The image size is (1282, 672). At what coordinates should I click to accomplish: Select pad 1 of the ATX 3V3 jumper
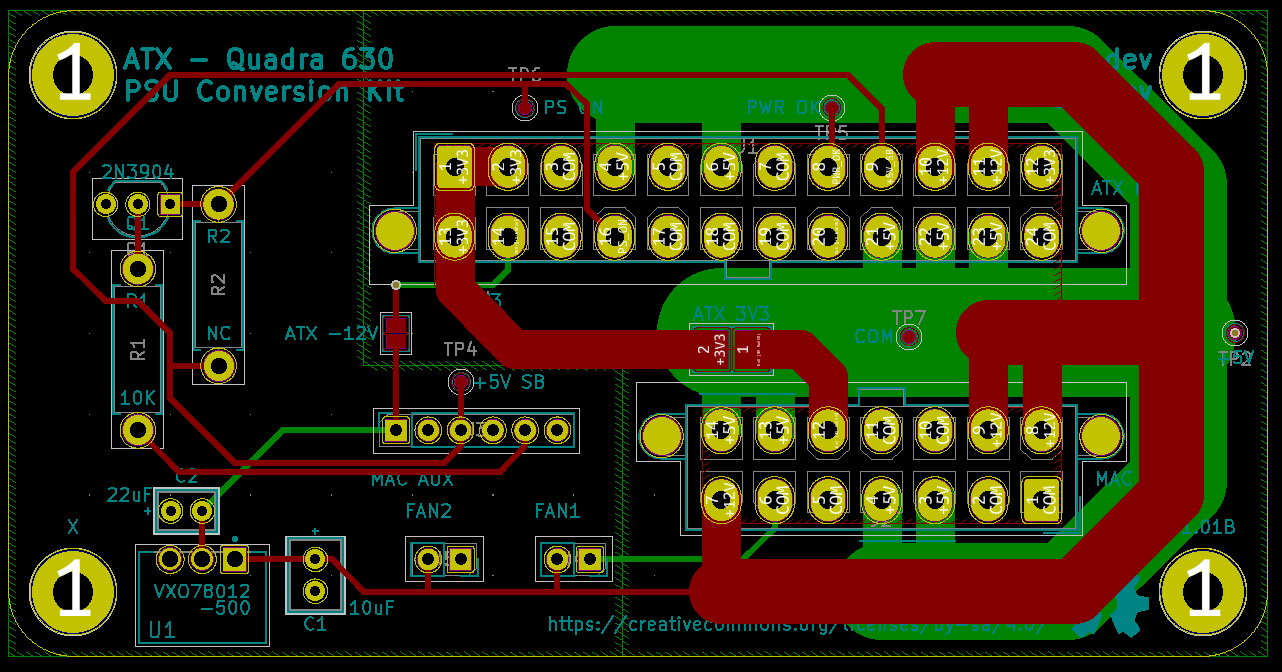[750, 350]
